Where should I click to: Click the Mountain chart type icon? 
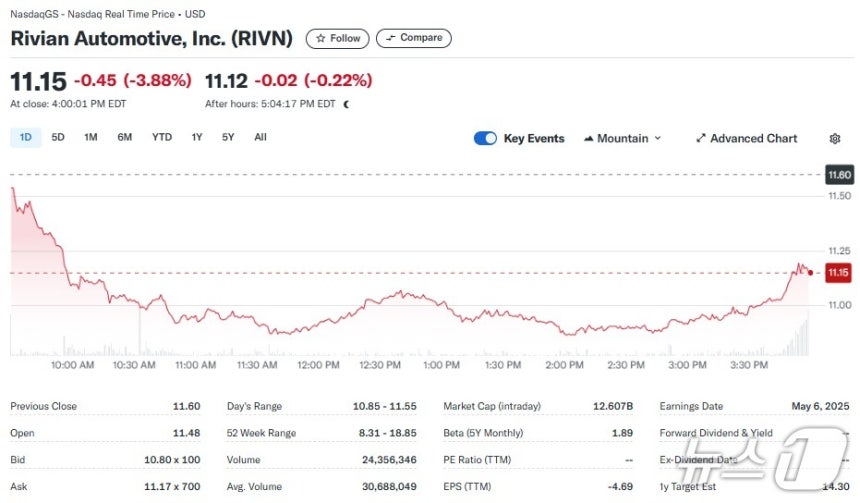(x=589, y=138)
